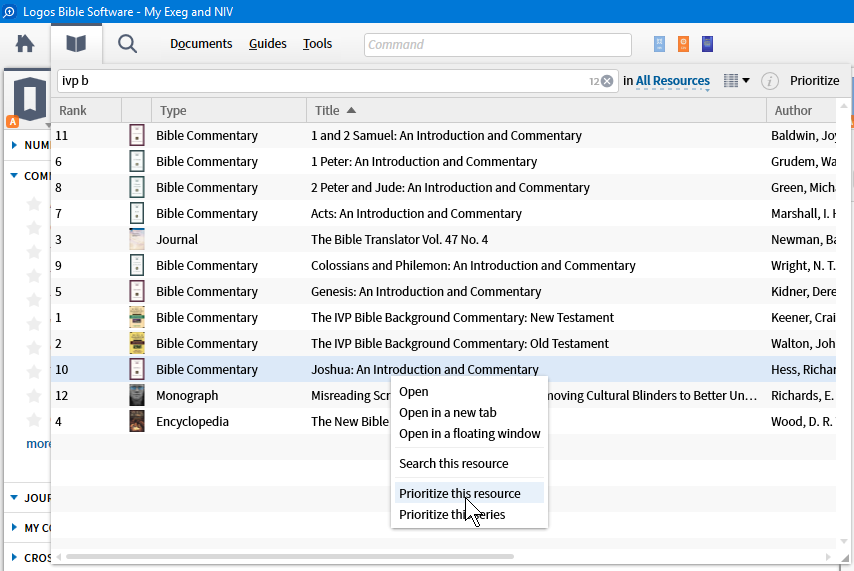Toggle top favorite star in left panel
This screenshot has height=571, width=854.
coord(34,204)
